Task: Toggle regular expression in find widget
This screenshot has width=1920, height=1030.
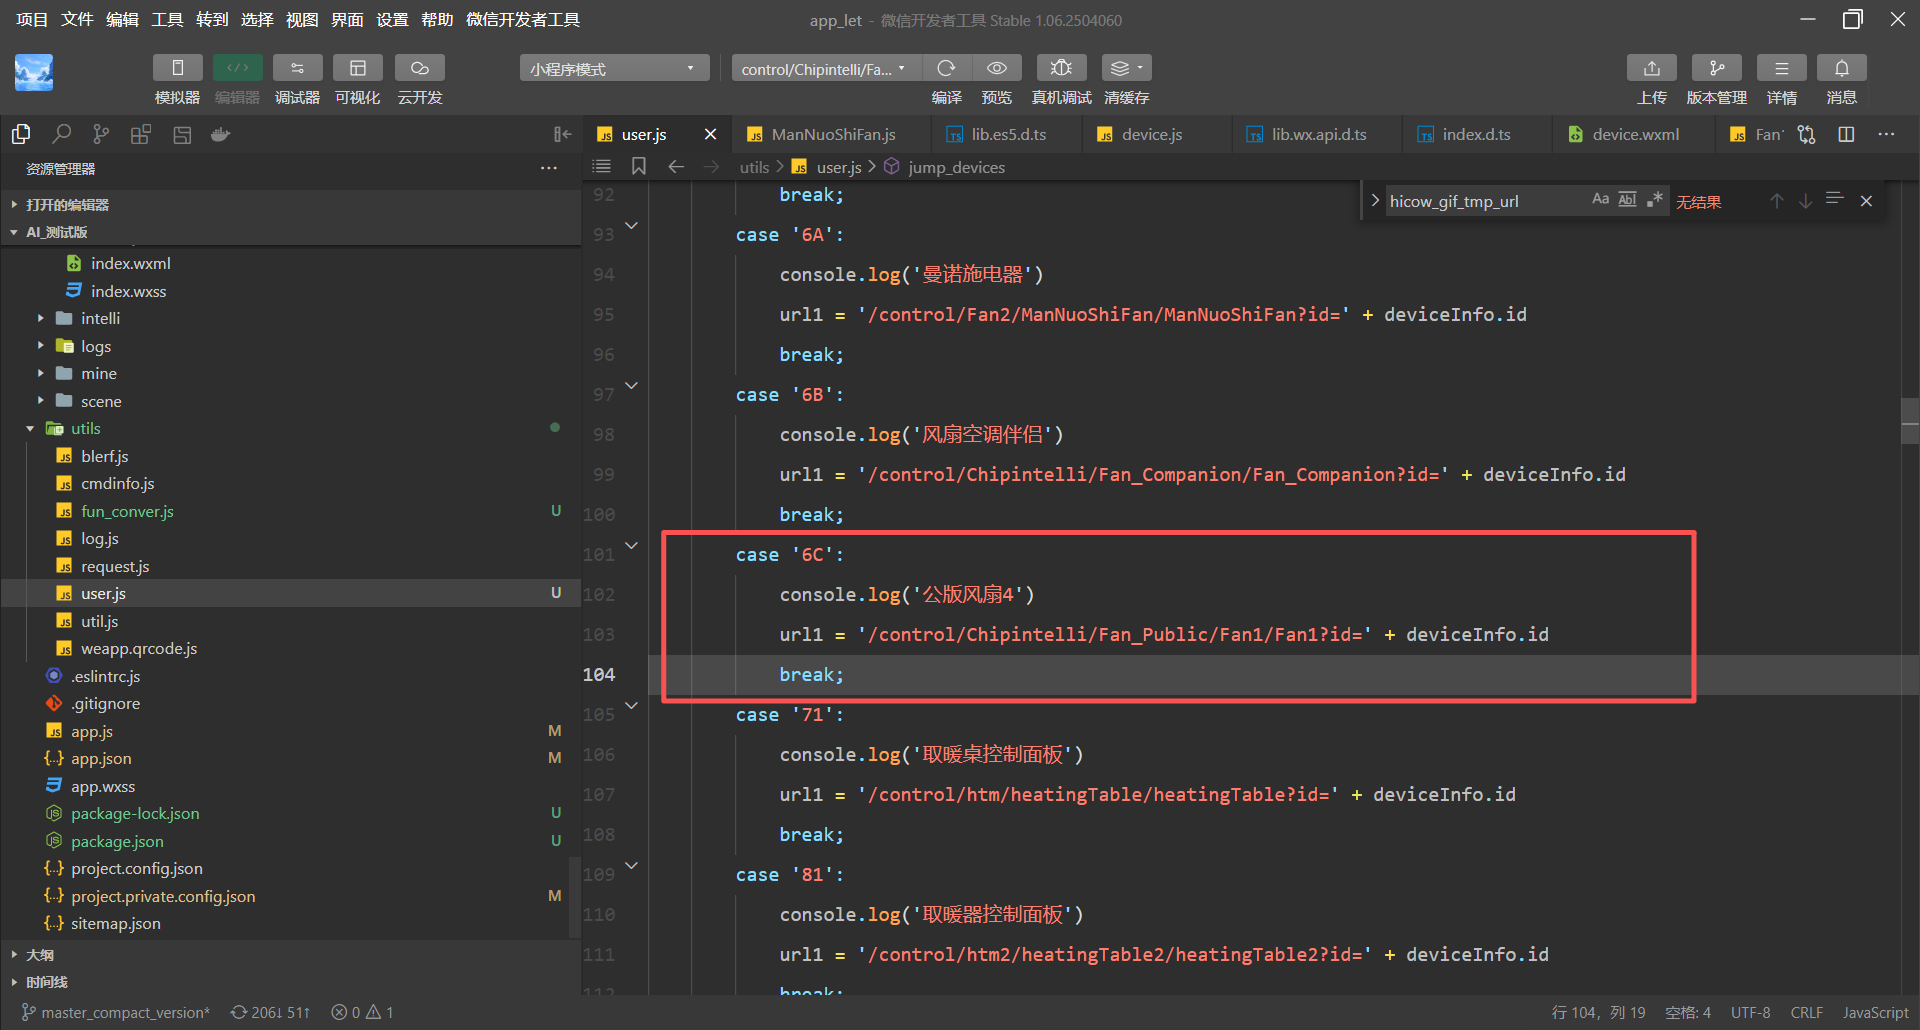Action: 1655,200
